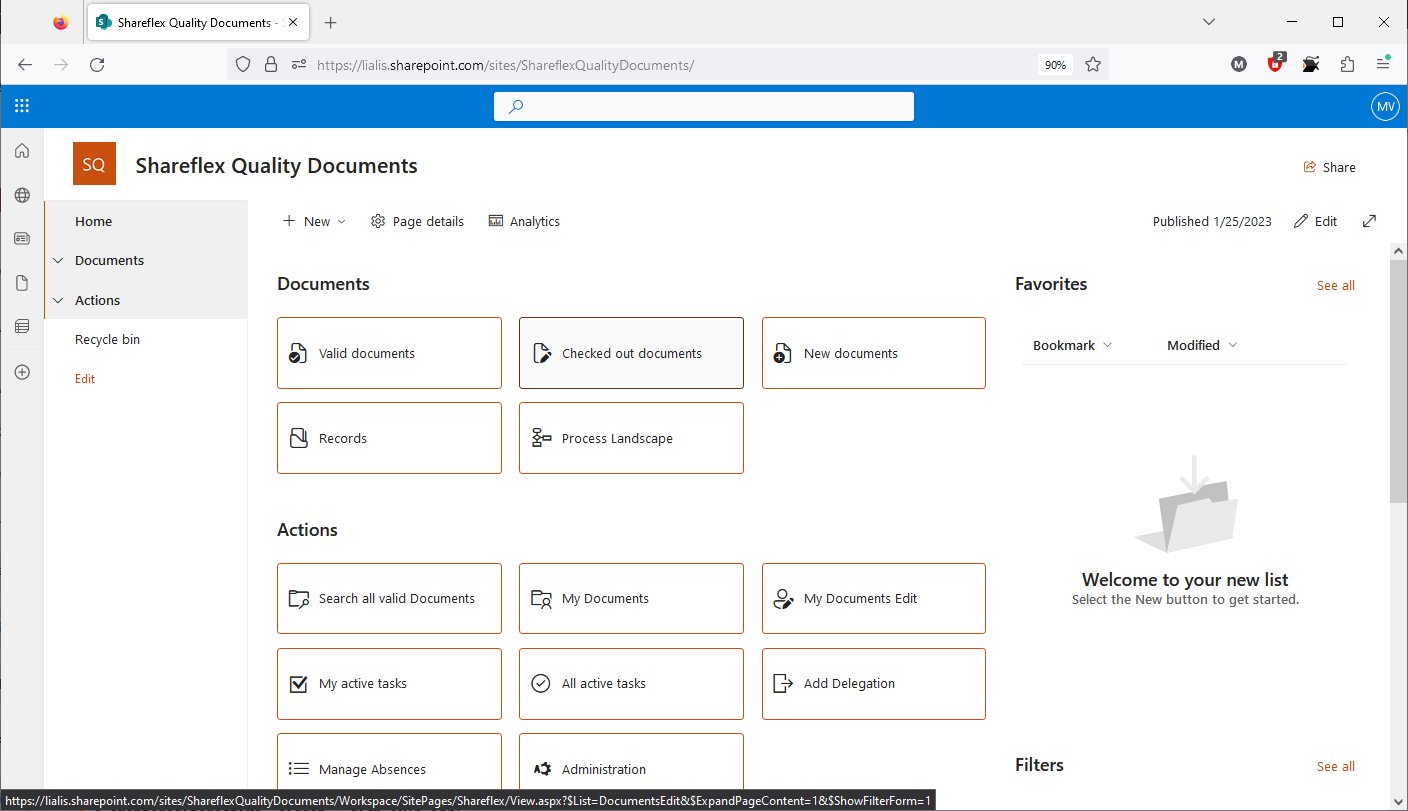
Task: Click the Edit link in the left navigation
Action: 85,379
